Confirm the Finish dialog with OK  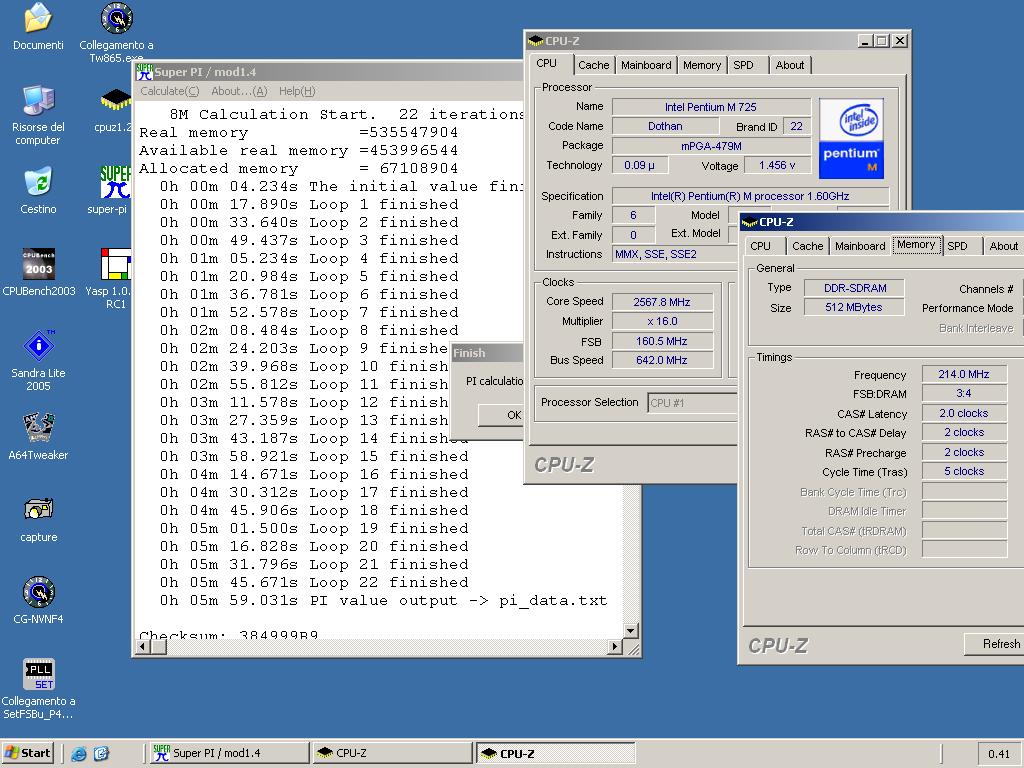click(x=500, y=415)
